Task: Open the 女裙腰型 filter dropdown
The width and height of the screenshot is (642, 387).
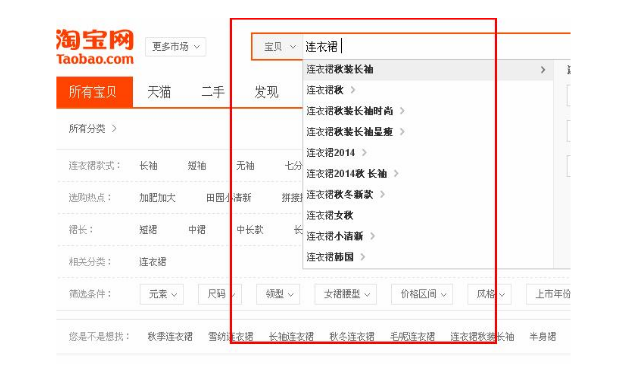Action: click(346, 294)
